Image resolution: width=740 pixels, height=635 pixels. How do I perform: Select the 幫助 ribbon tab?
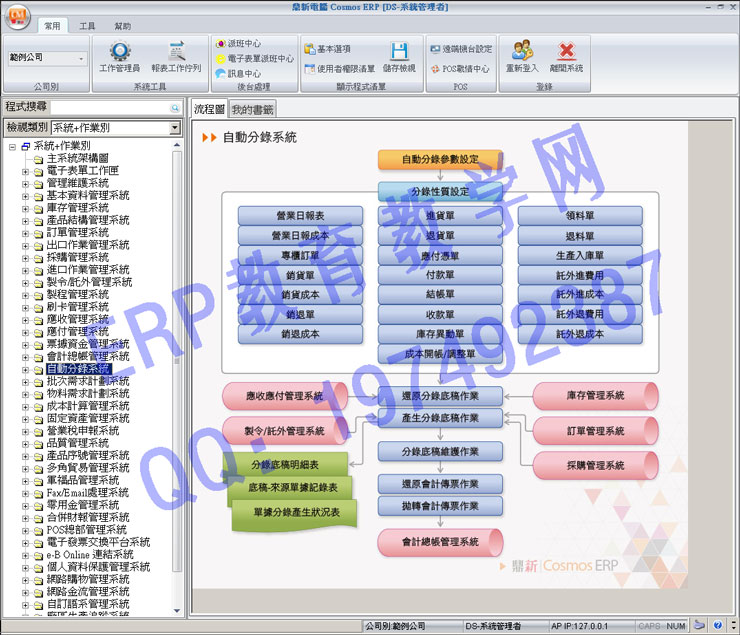(x=123, y=26)
